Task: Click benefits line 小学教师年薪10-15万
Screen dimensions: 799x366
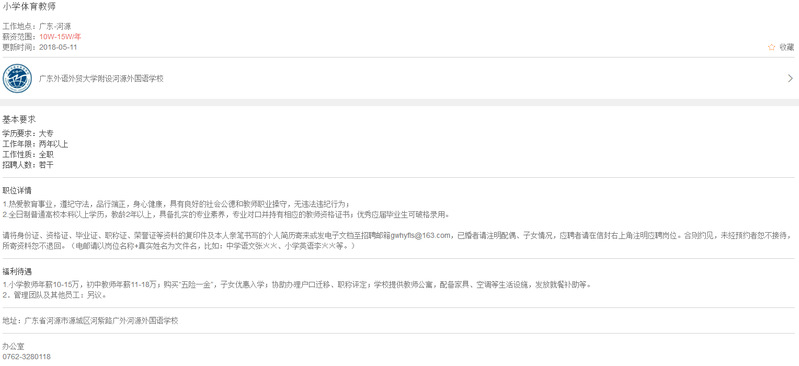Action: [297, 284]
